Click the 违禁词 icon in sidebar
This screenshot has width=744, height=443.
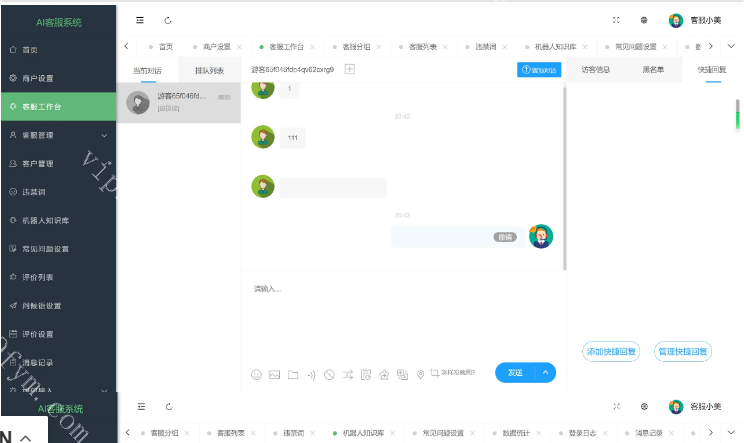point(13,192)
